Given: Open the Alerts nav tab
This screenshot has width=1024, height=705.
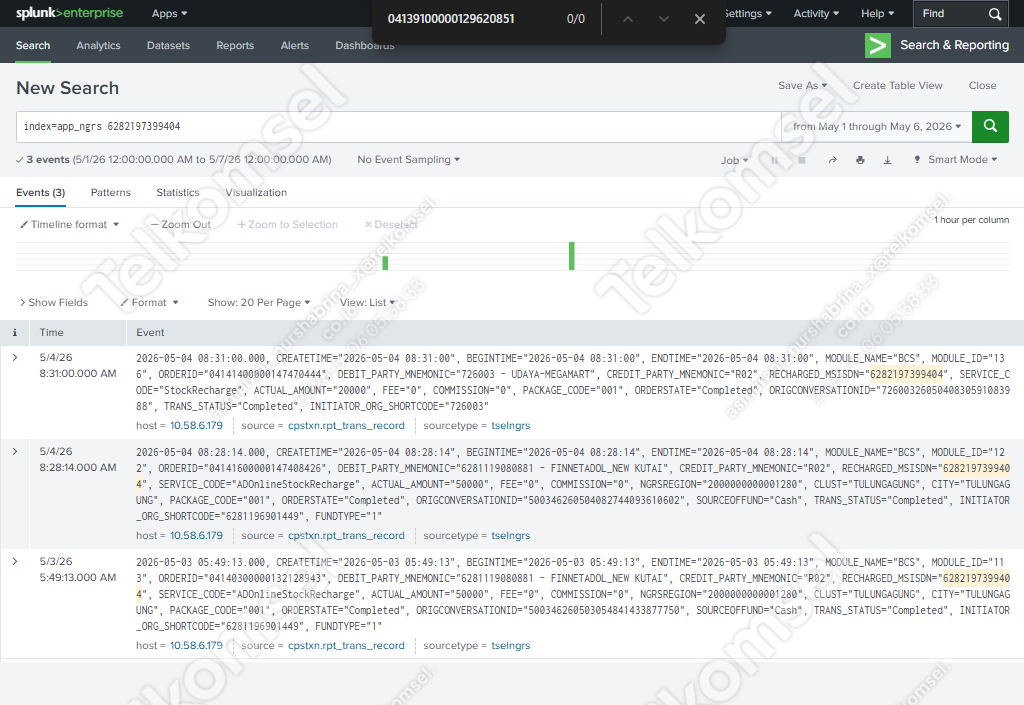Looking at the screenshot, I should point(295,46).
